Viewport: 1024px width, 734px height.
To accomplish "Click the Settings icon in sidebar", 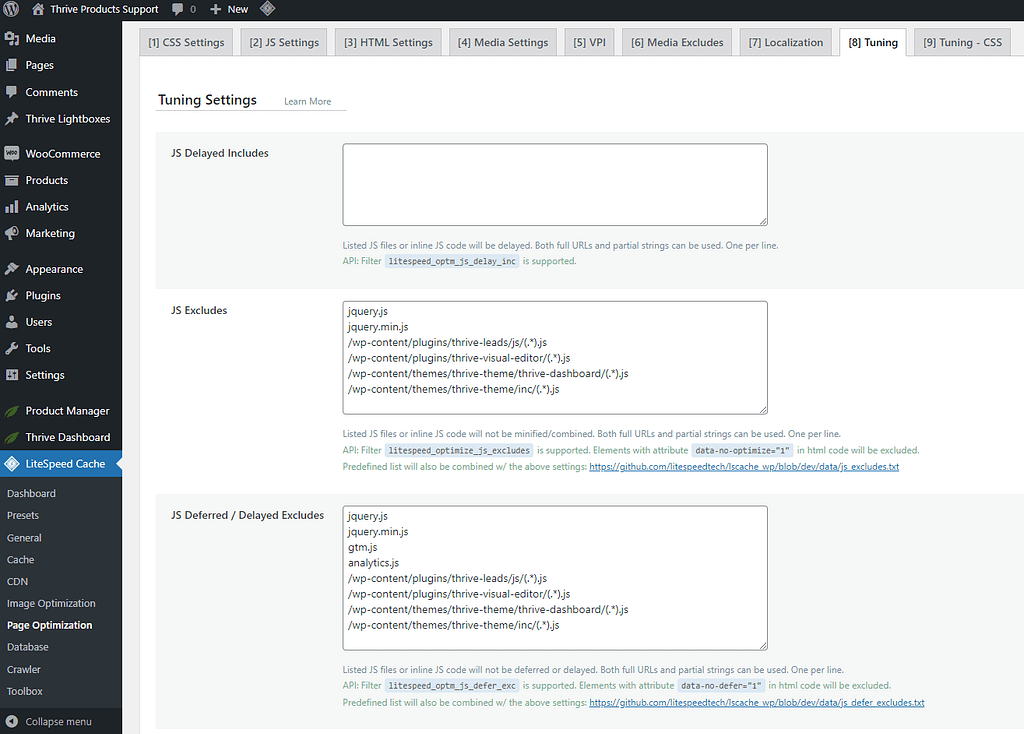I will pos(11,375).
